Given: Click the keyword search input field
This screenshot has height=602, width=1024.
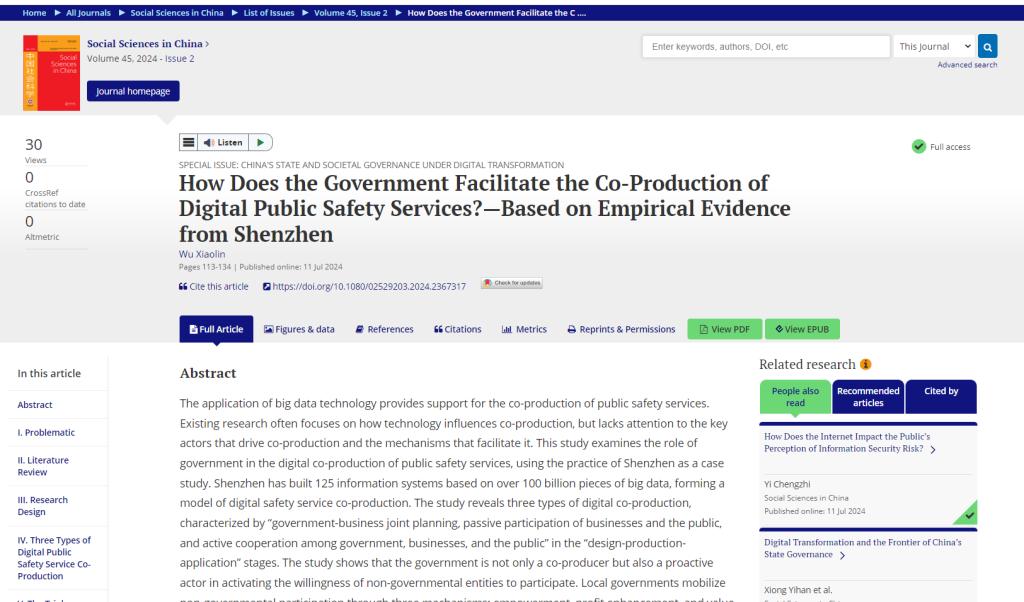Looking at the screenshot, I should click(x=765, y=47).
